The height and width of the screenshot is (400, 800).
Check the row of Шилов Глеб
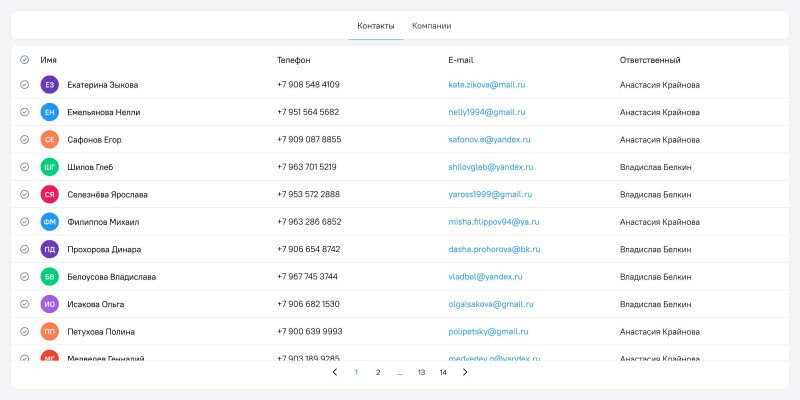(x=24, y=167)
